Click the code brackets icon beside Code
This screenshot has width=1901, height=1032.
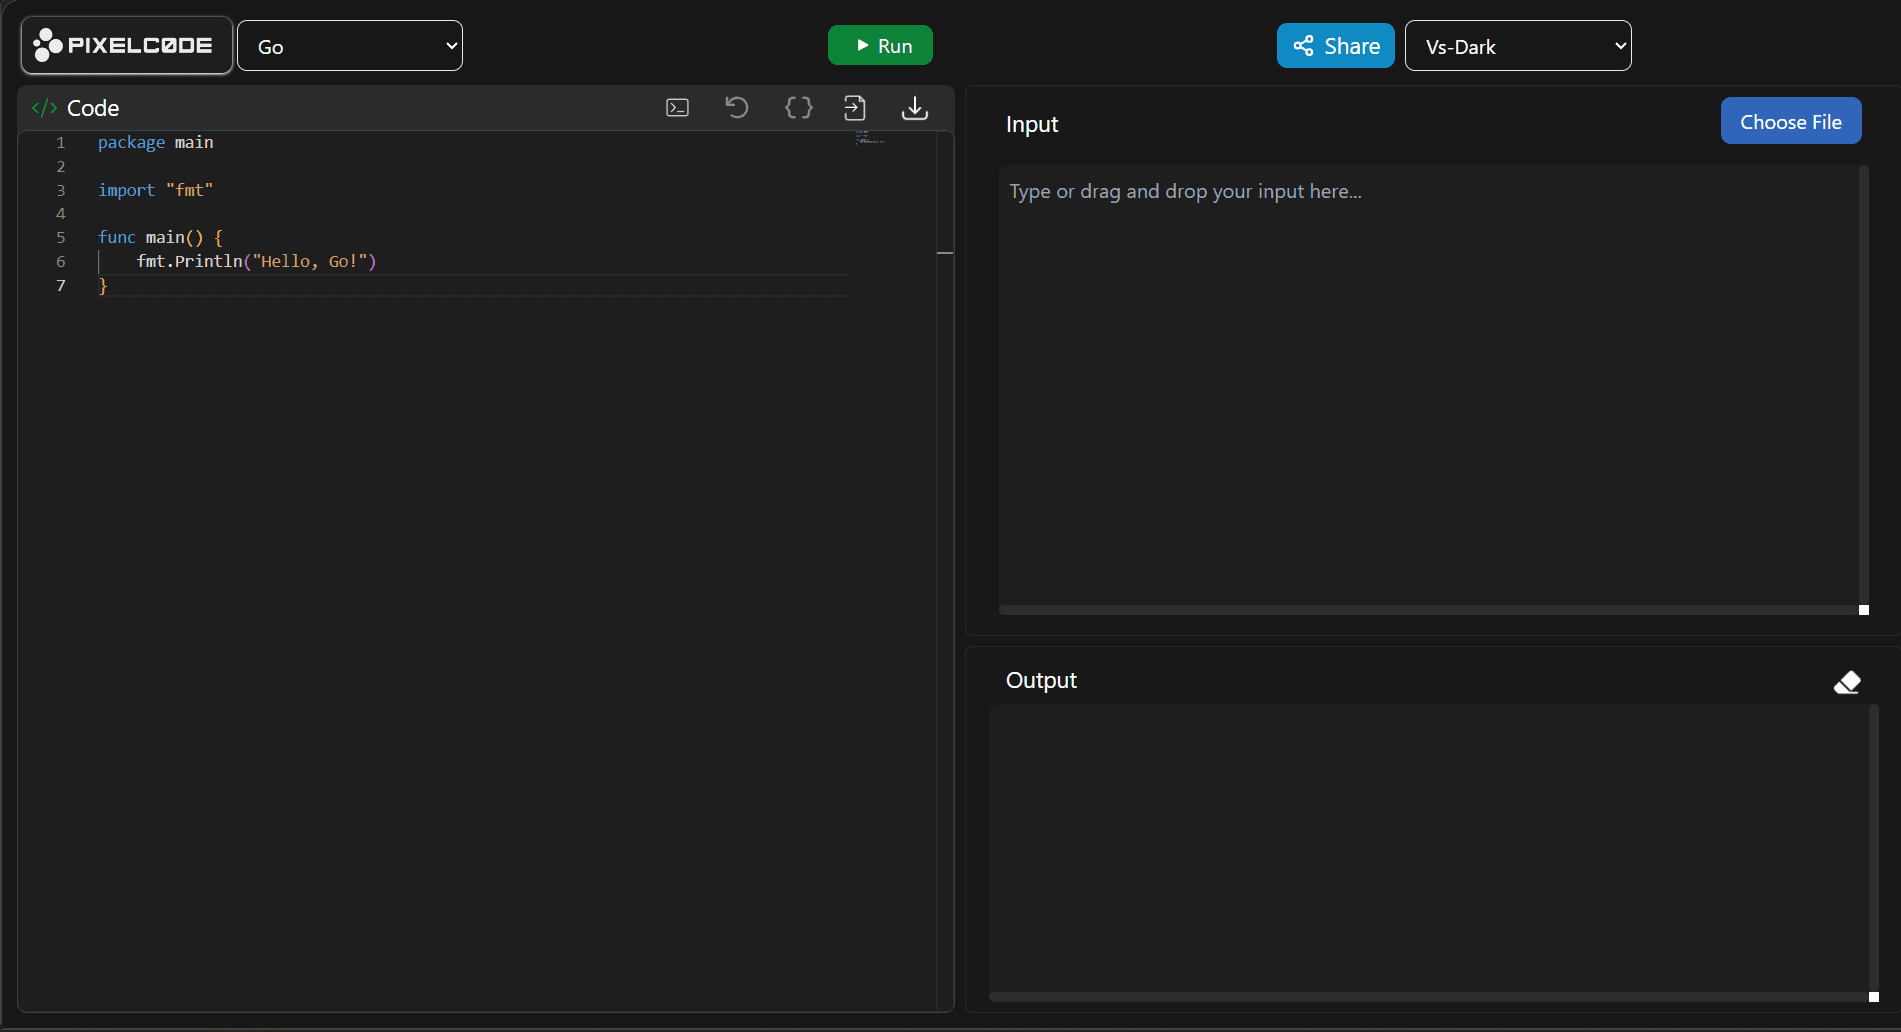click(x=44, y=108)
